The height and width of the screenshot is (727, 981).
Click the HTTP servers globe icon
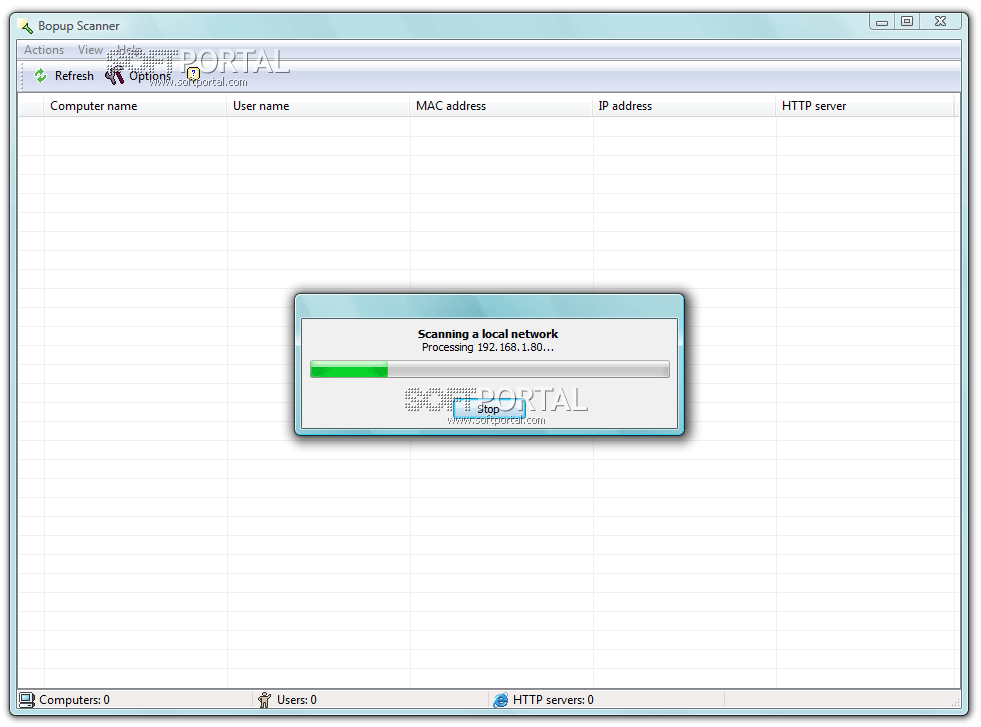pos(501,700)
